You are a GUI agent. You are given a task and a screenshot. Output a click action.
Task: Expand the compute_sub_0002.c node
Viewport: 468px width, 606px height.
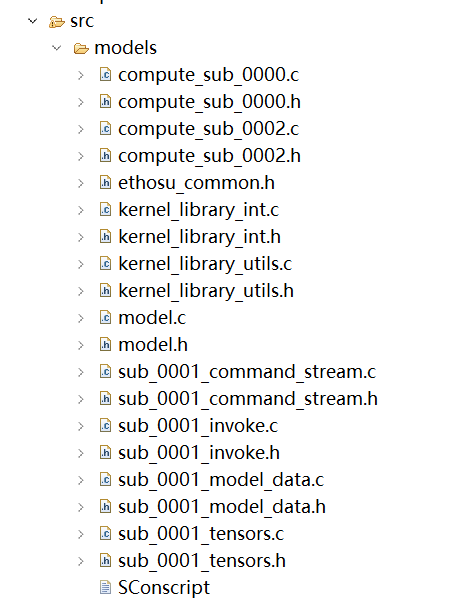[x=81, y=129]
